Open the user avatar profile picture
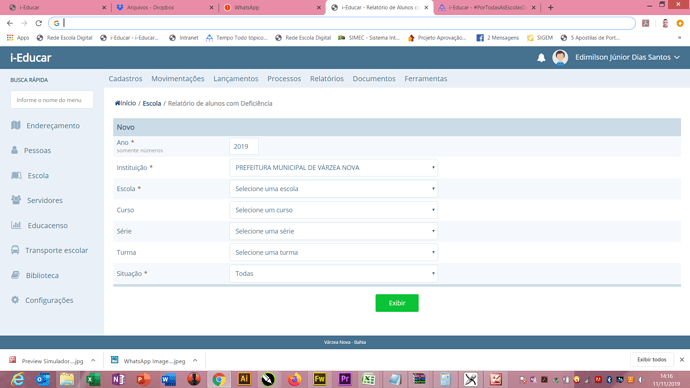Screen dimensions: 690x388 pyautogui.click(x=560, y=58)
